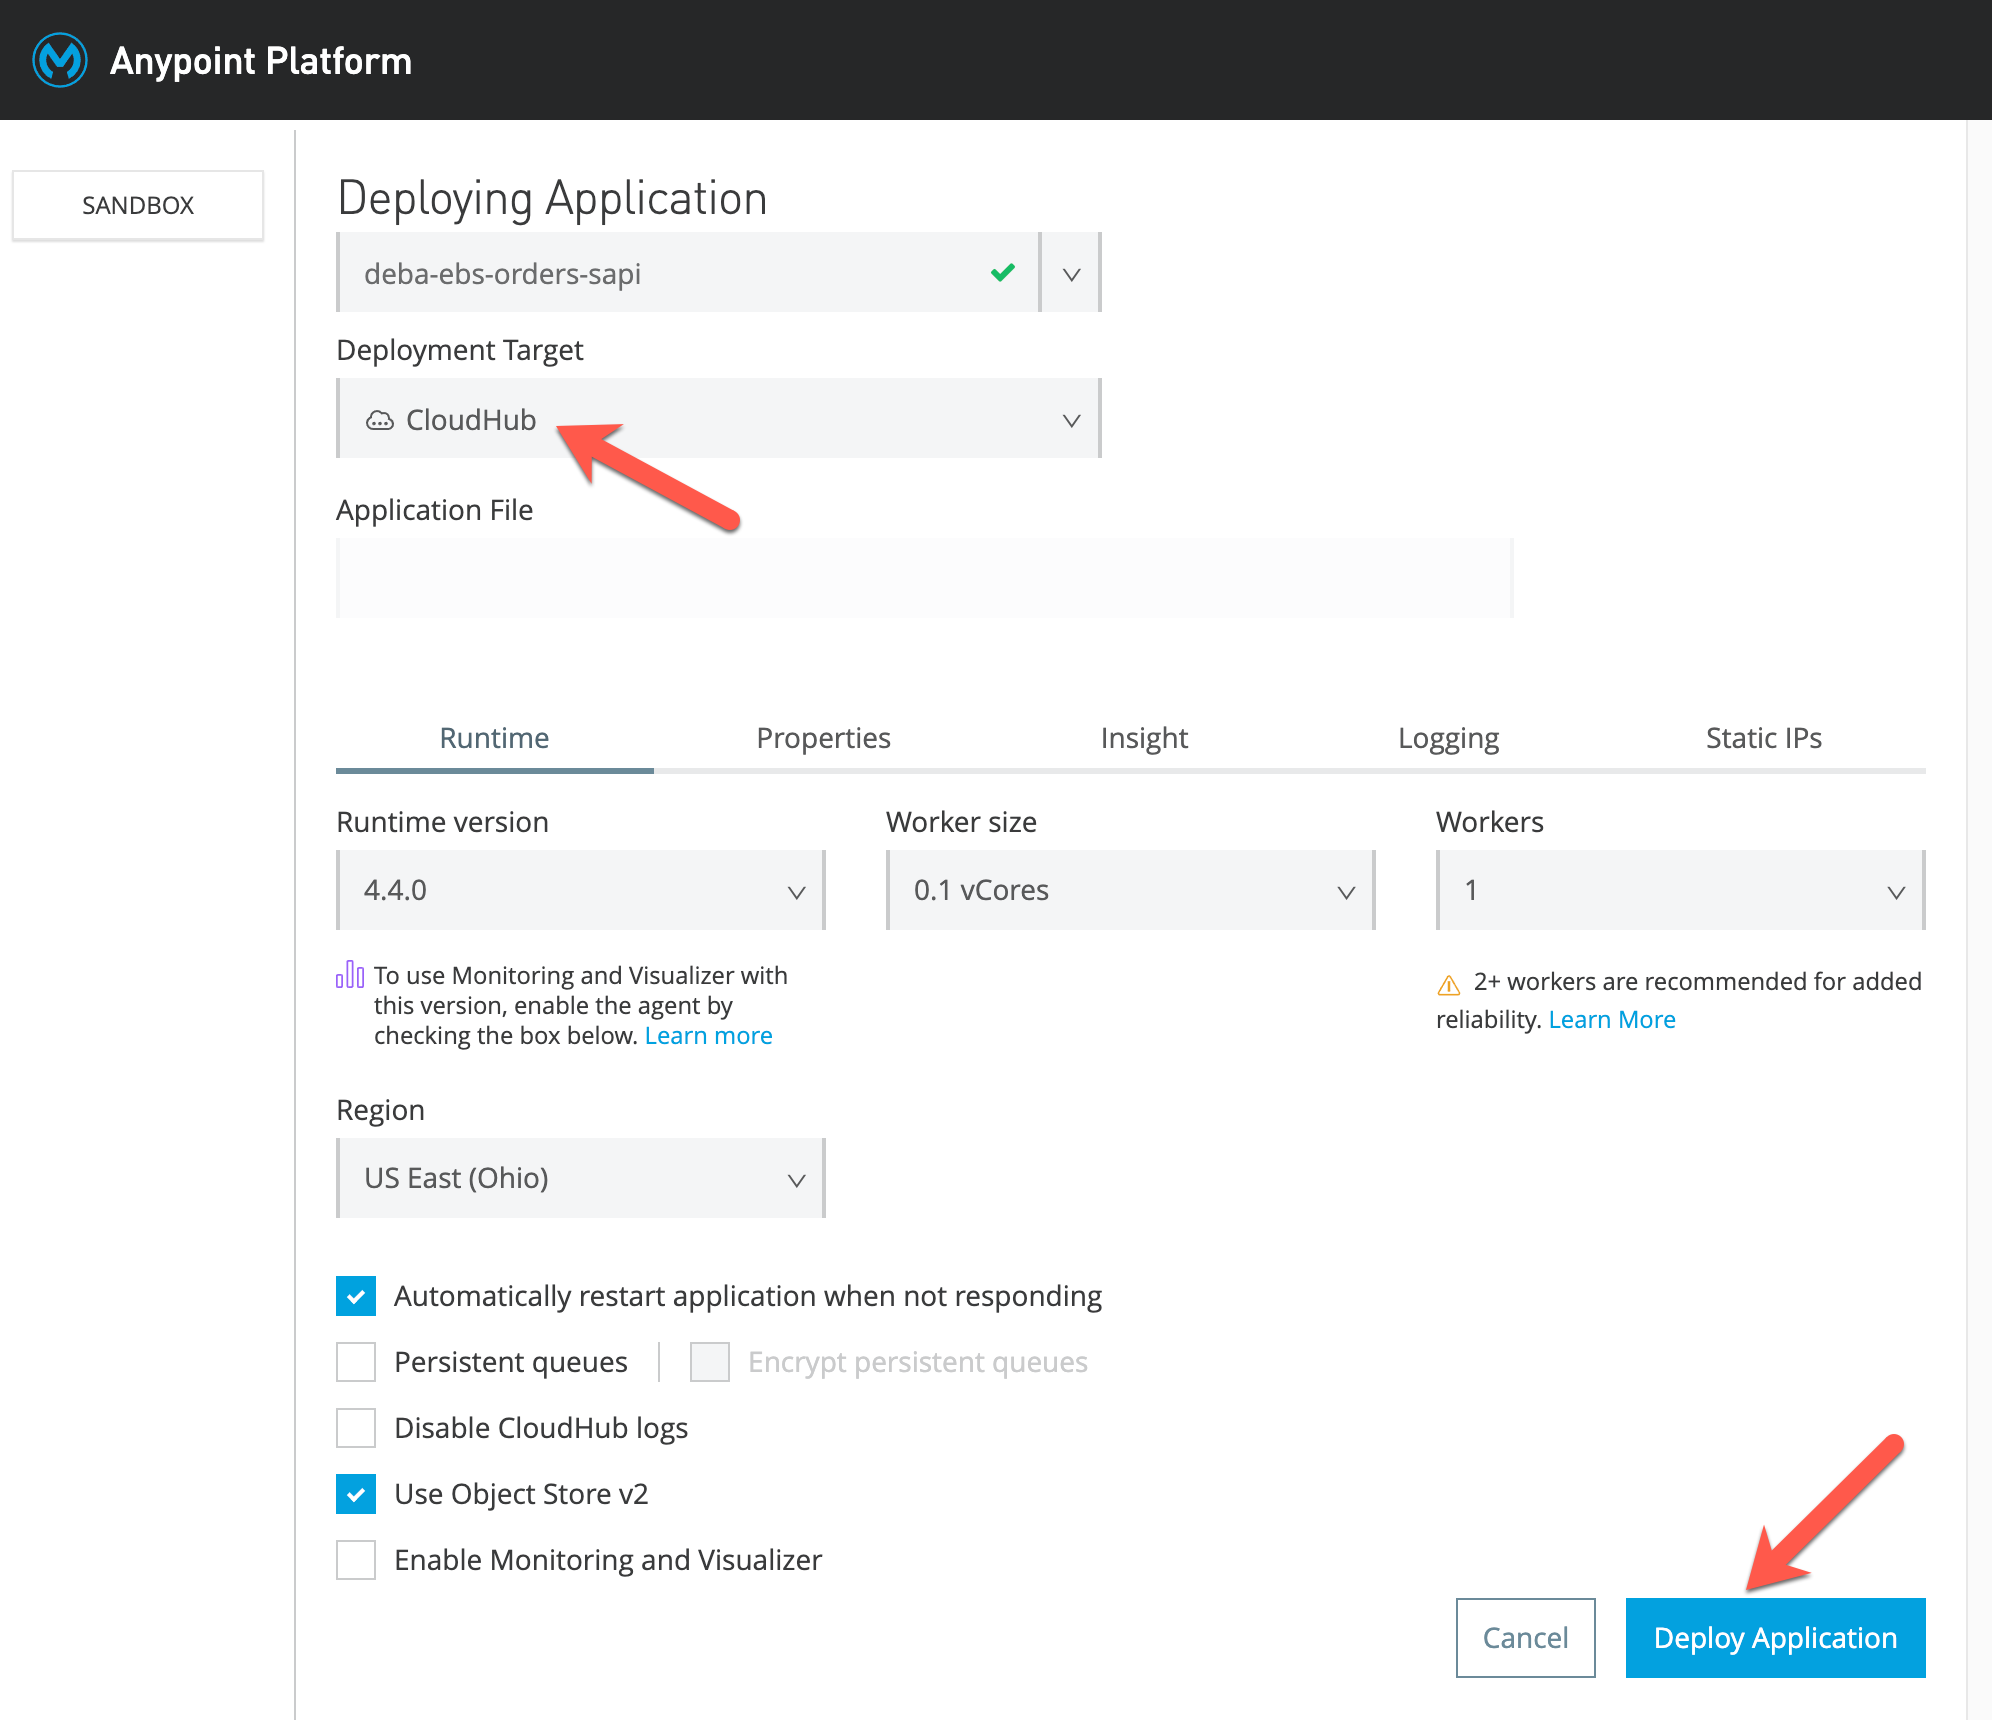This screenshot has width=1992, height=1720.
Task: Click the Region label
Action: pyautogui.click(x=381, y=1110)
